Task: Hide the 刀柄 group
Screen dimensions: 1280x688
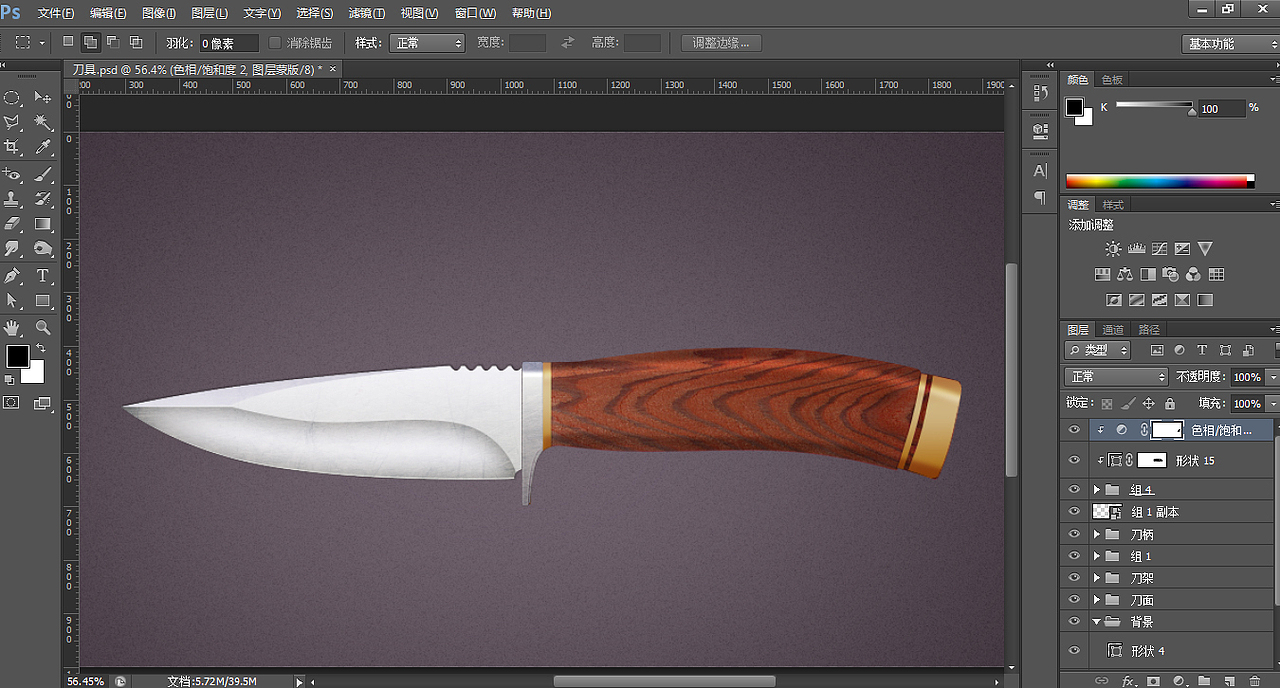Action: click(x=1074, y=534)
